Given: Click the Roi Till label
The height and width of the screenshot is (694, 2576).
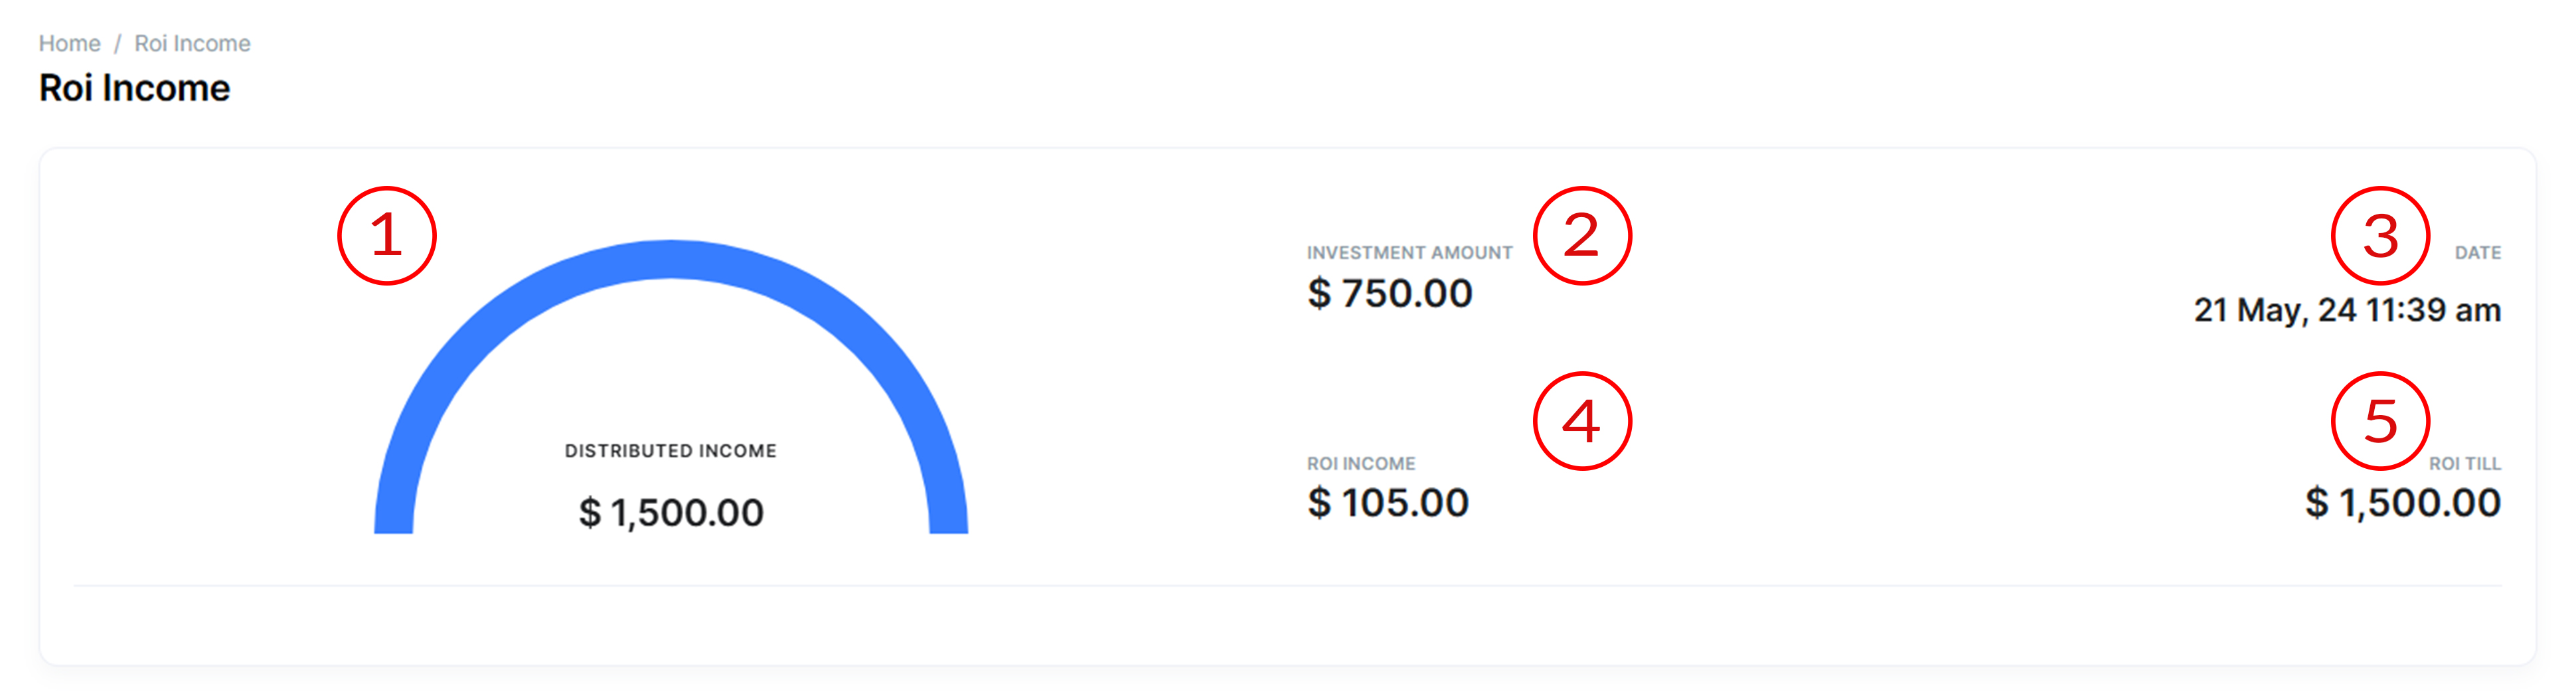Looking at the screenshot, I should point(2464,464).
